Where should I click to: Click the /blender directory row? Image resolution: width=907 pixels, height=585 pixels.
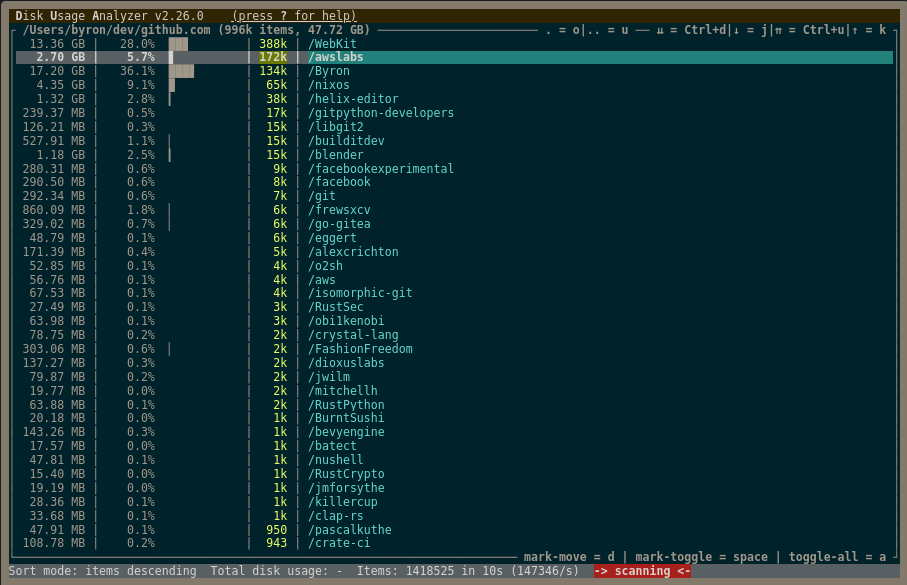[454, 154]
